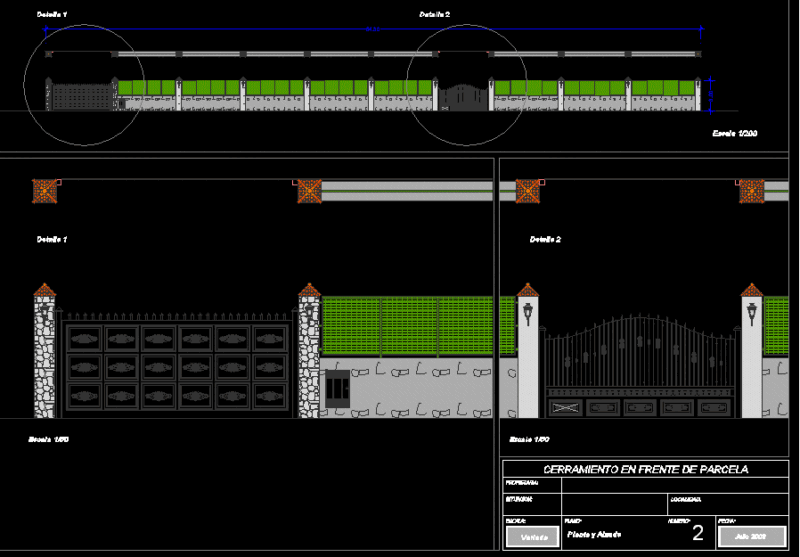Click the 'Planta y Alzado' plan name

(594, 535)
